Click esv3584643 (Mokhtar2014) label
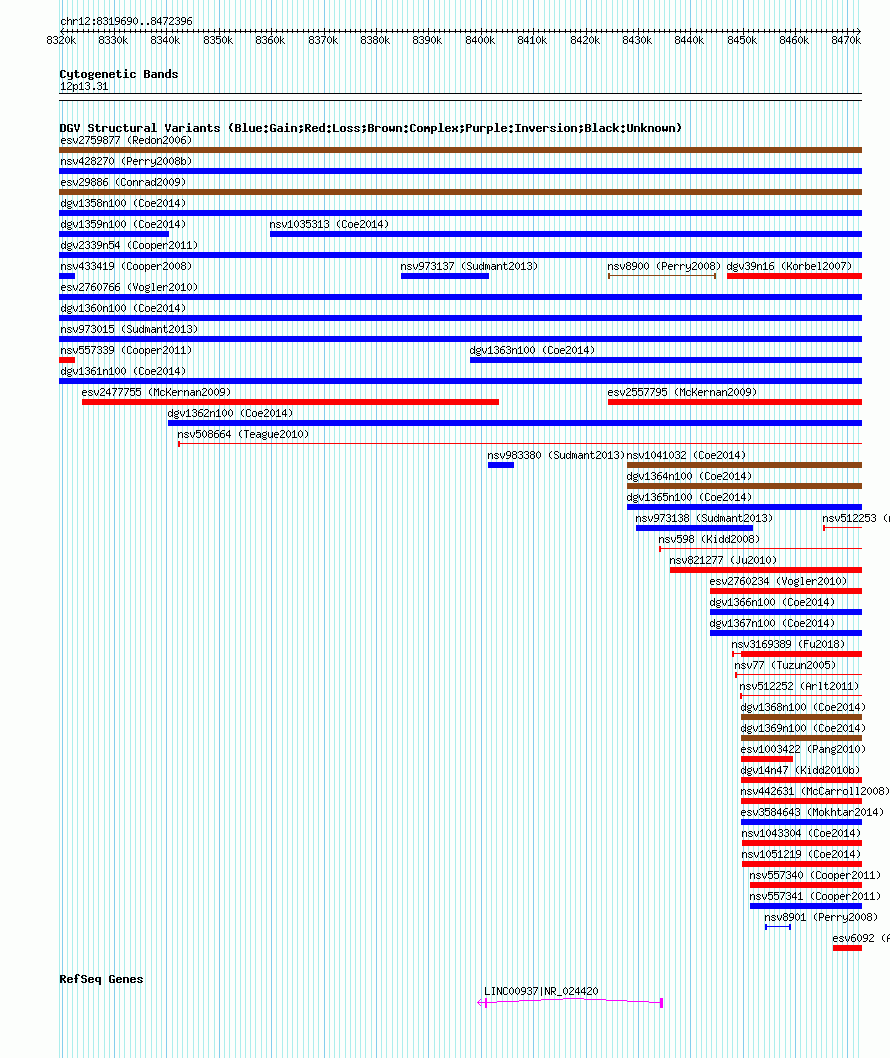The width and height of the screenshot is (890, 1058). pos(812,812)
